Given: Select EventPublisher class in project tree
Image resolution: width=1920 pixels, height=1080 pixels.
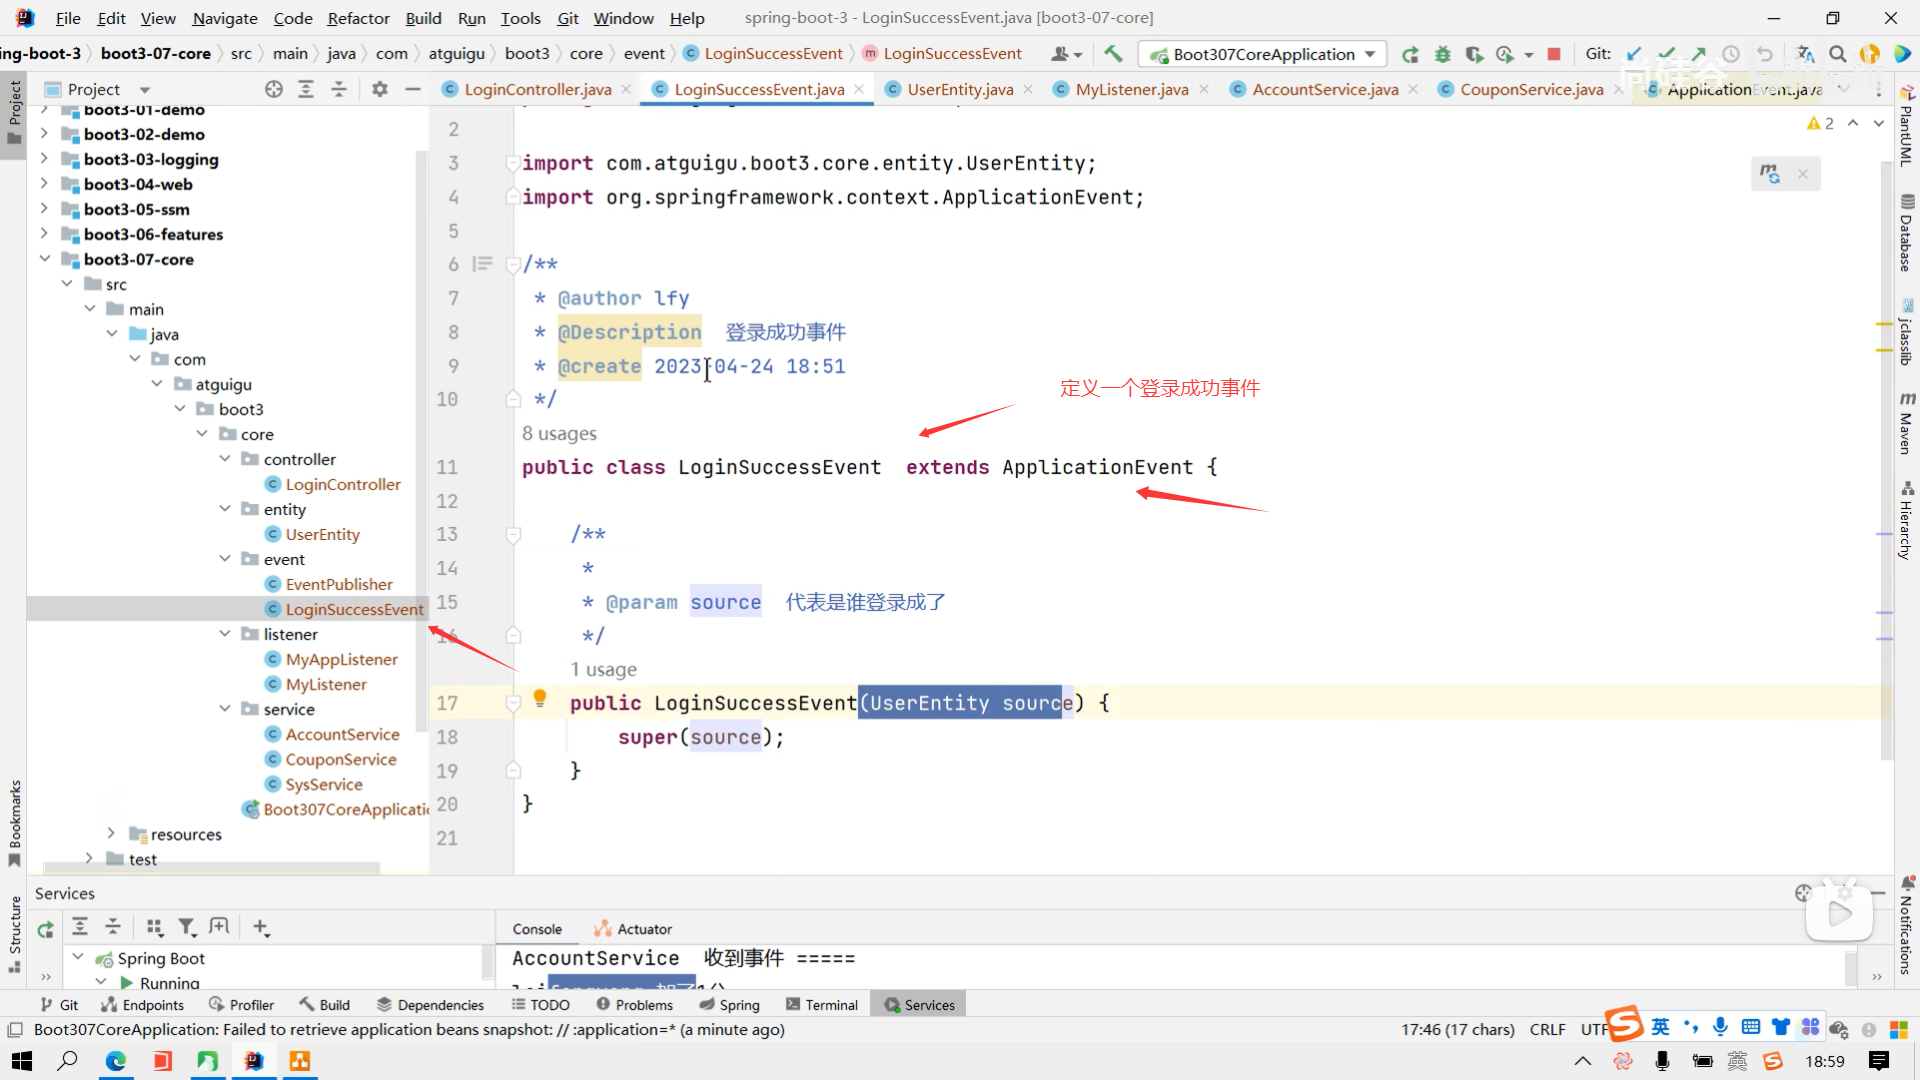Looking at the screenshot, I should pyautogui.click(x=339, y=584).
